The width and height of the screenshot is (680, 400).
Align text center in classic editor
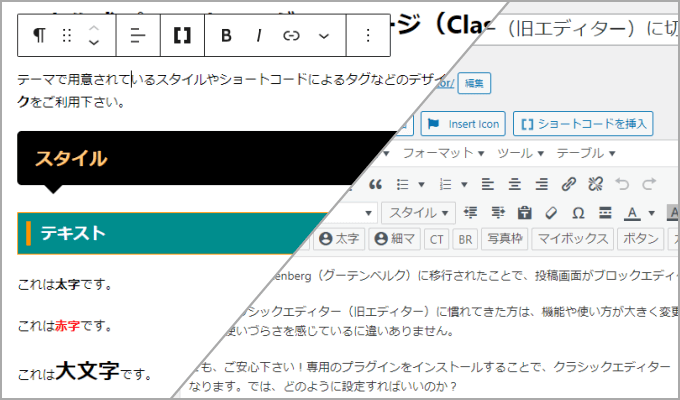click(x=515, y=184)
